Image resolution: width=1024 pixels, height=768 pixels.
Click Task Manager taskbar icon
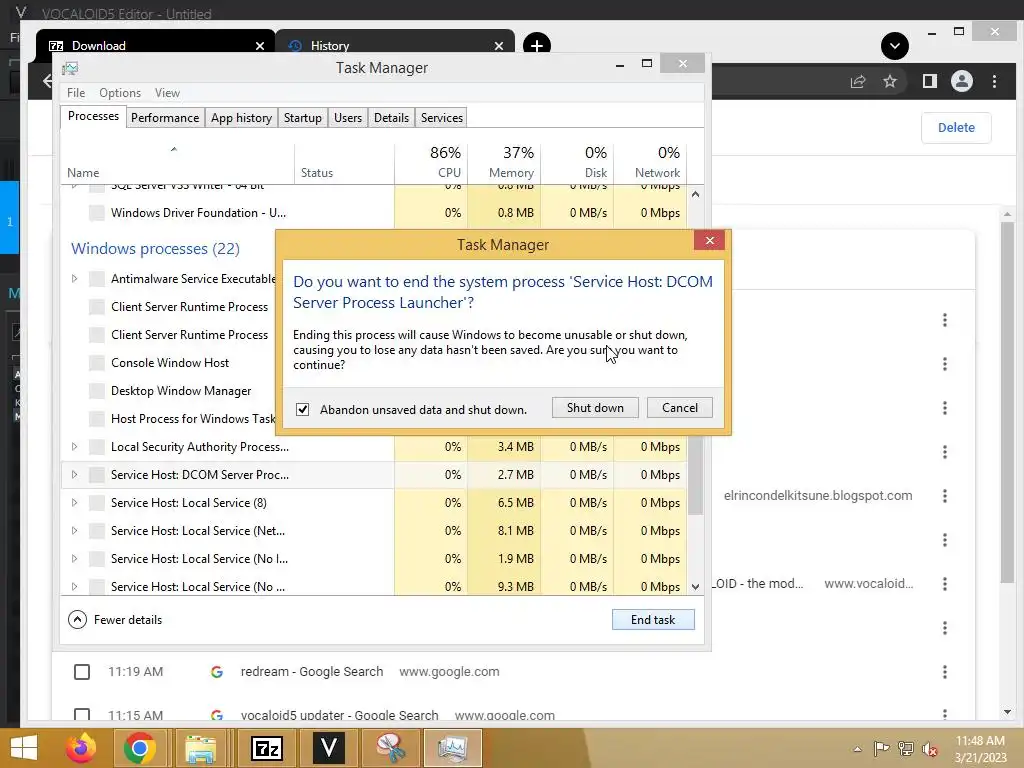pyautogui.click(x=452, y=748)
